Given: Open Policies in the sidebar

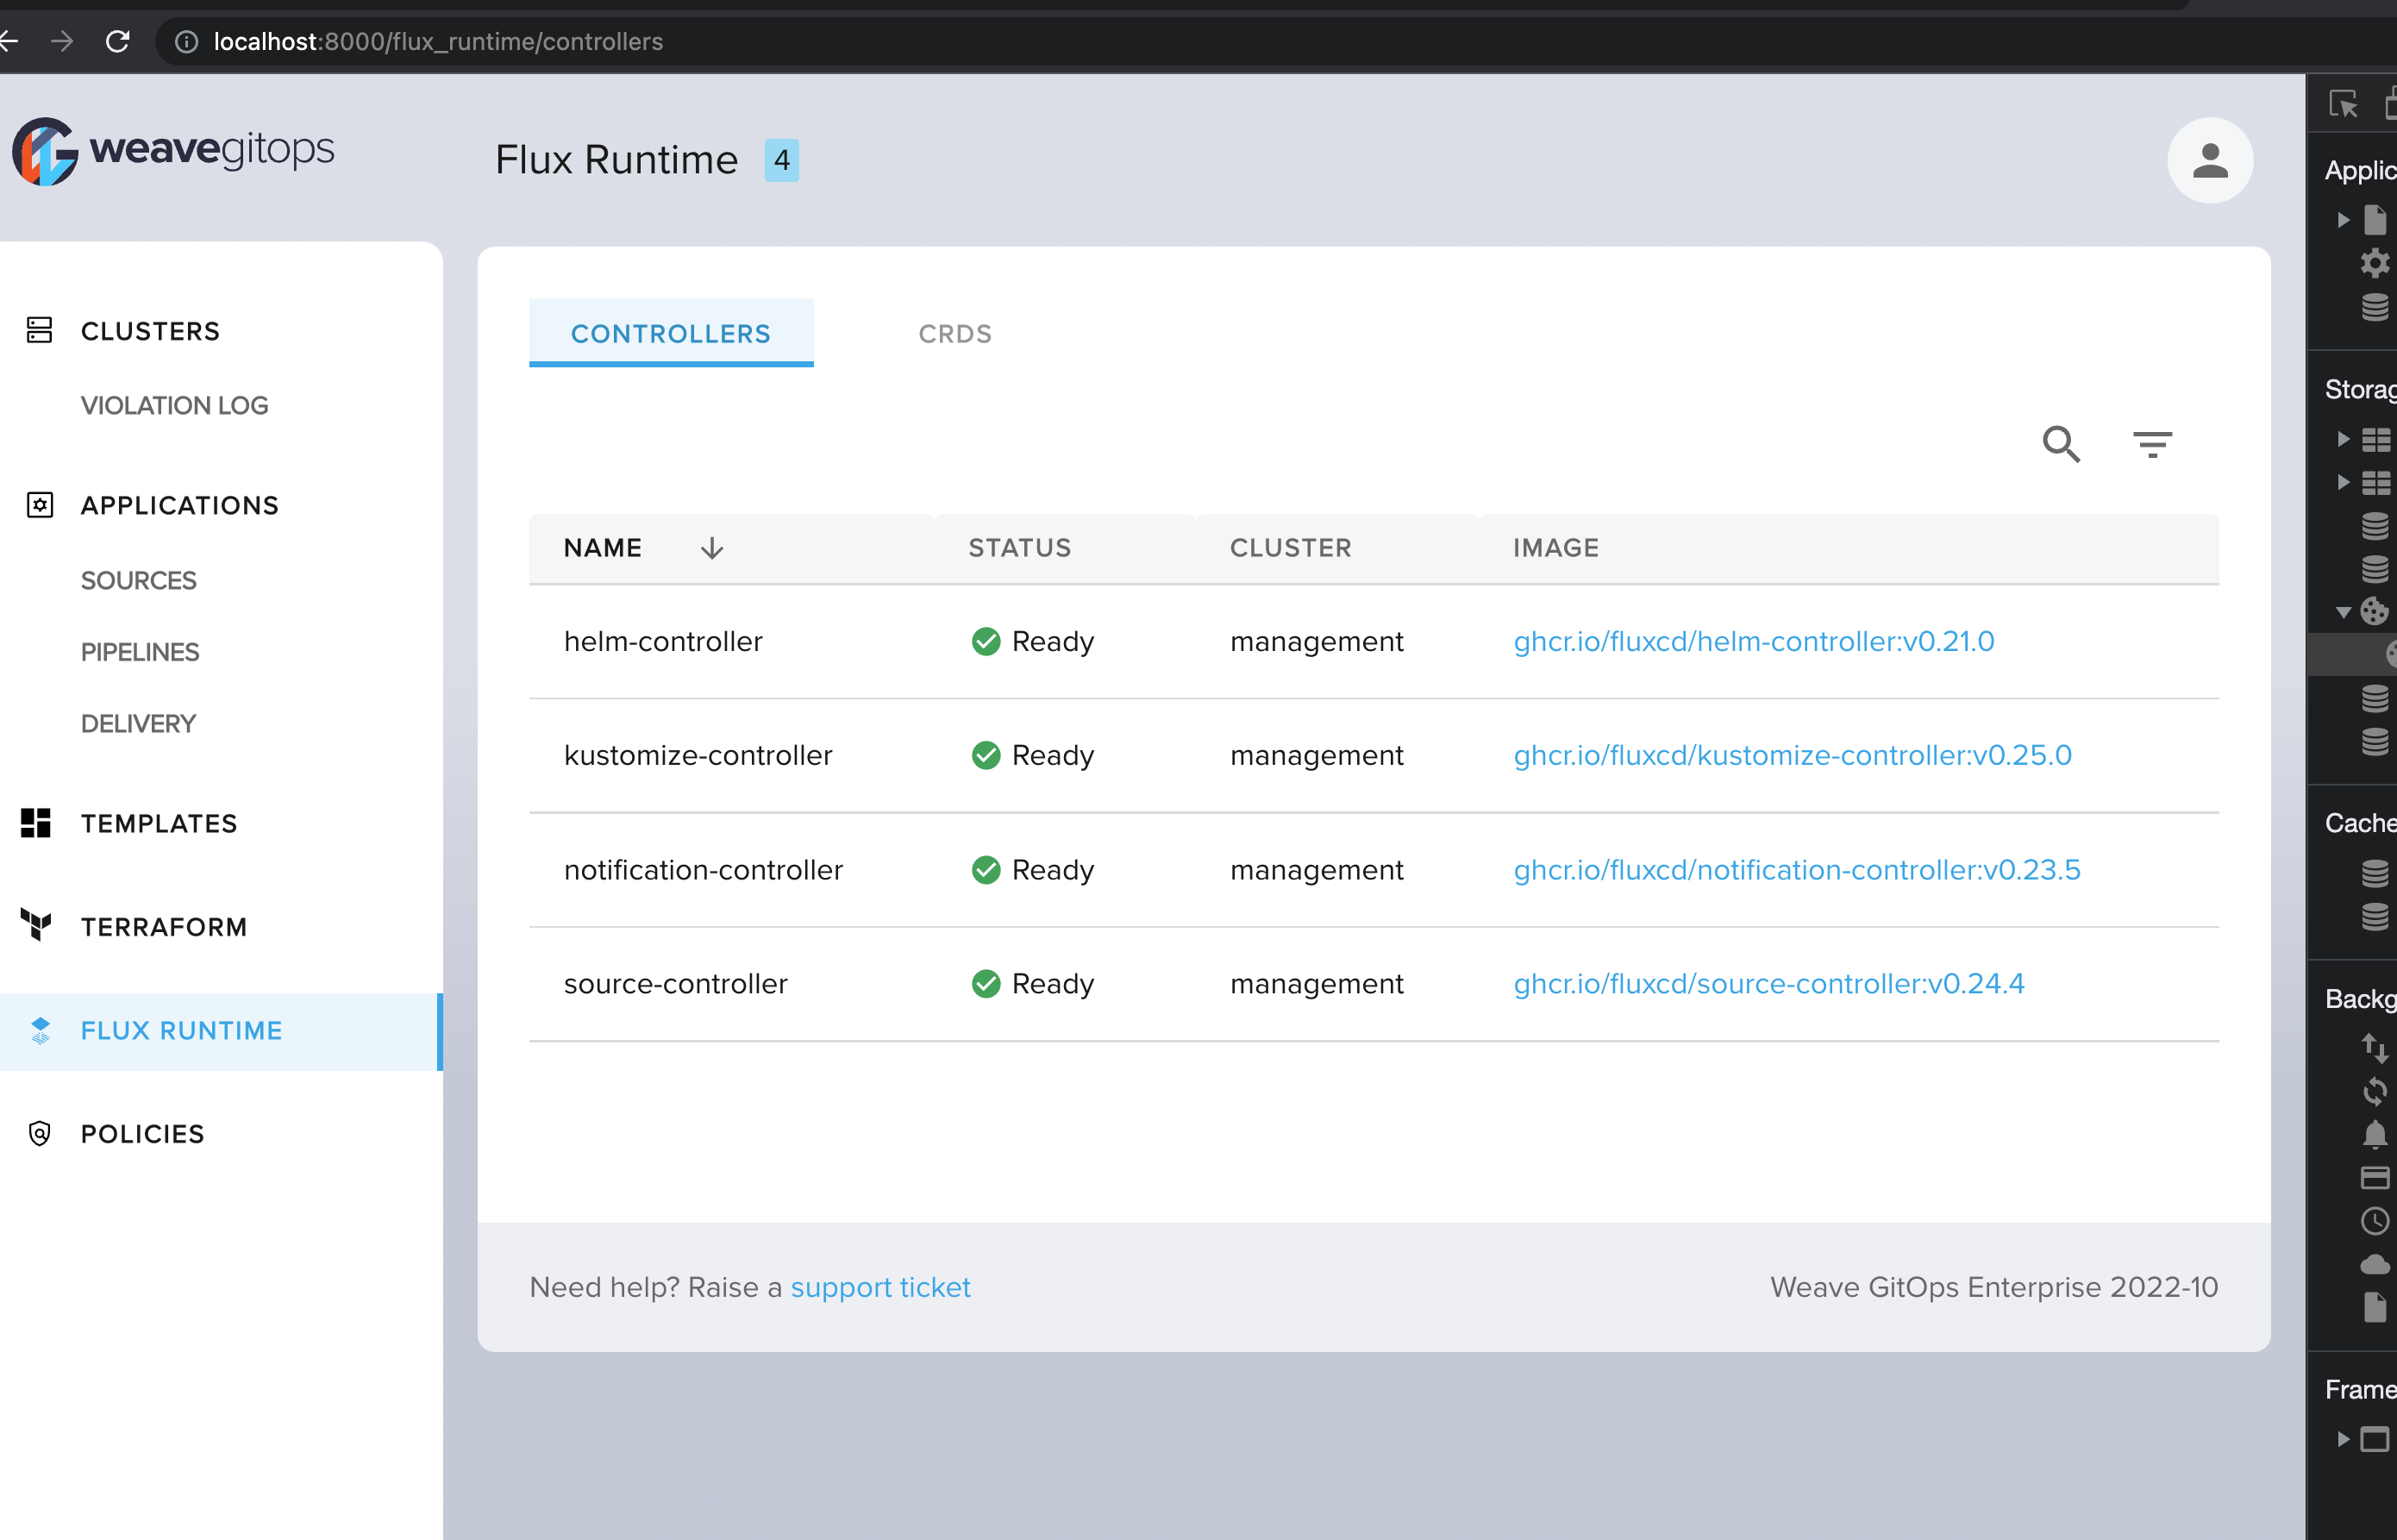Looking at the screenshot, I should click(x=143, y=1134).
